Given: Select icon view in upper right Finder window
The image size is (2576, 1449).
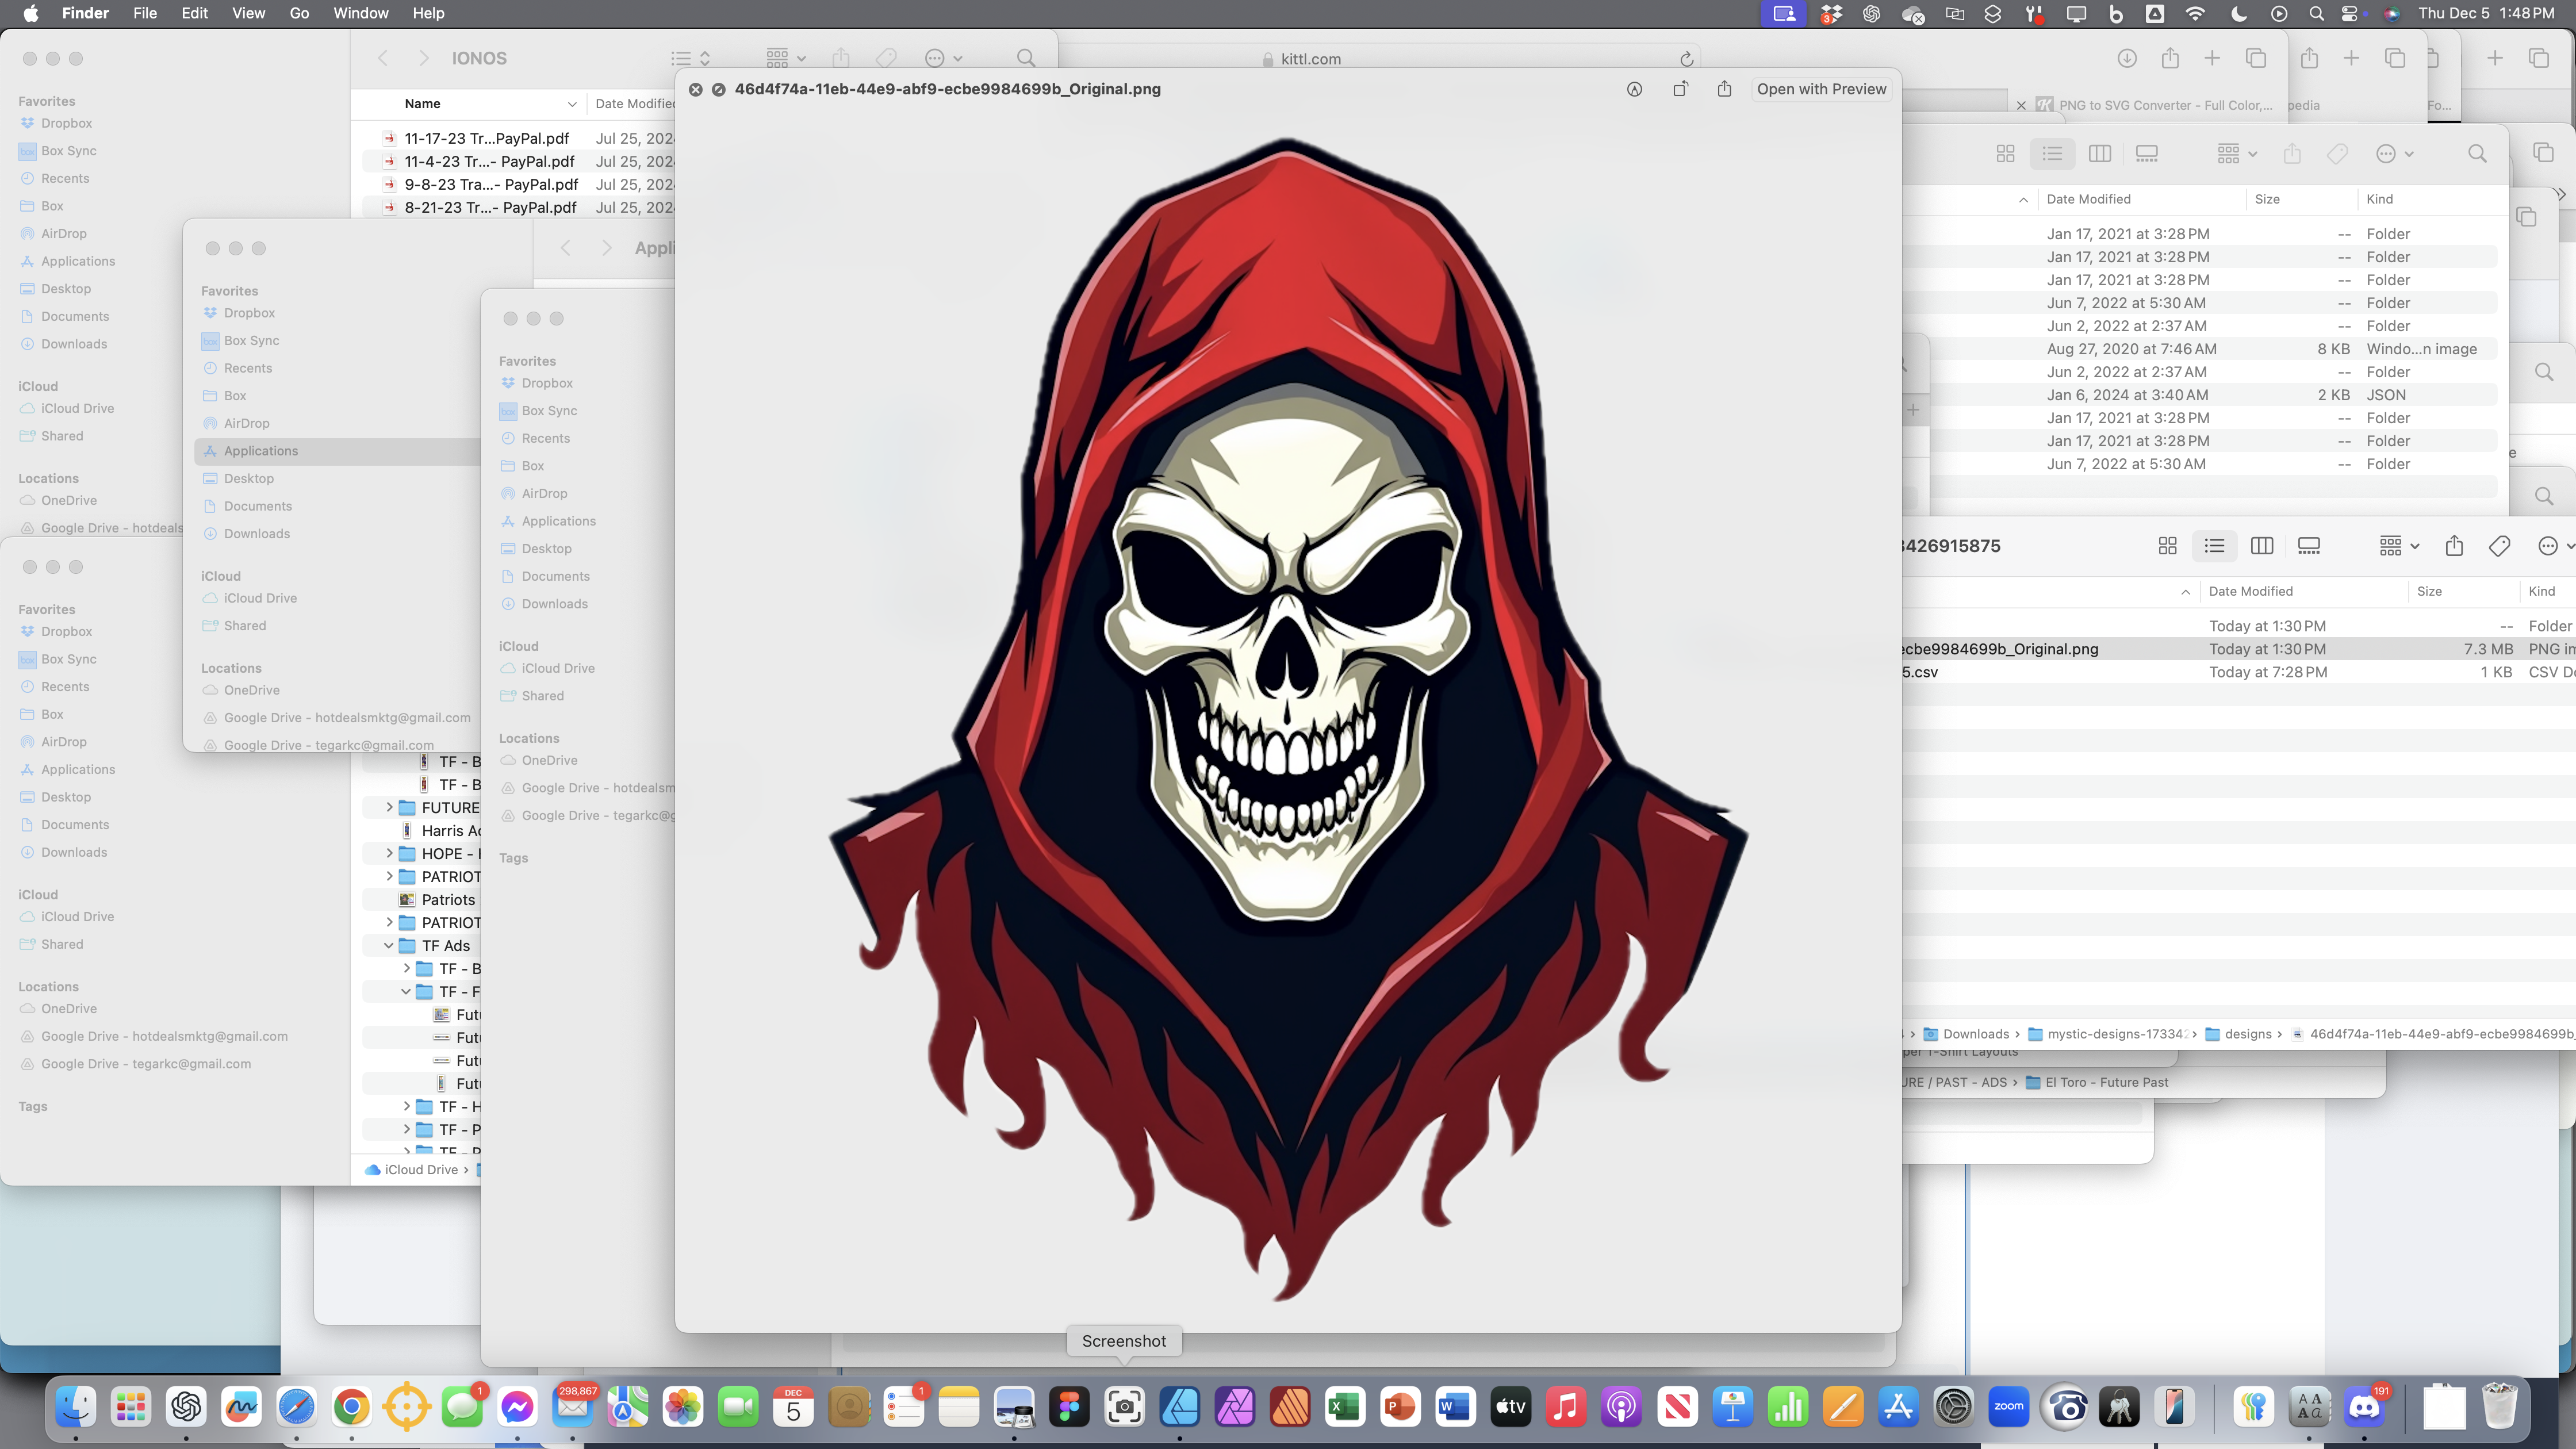Looking at the screenshot, I should [x=2005, y=154].
